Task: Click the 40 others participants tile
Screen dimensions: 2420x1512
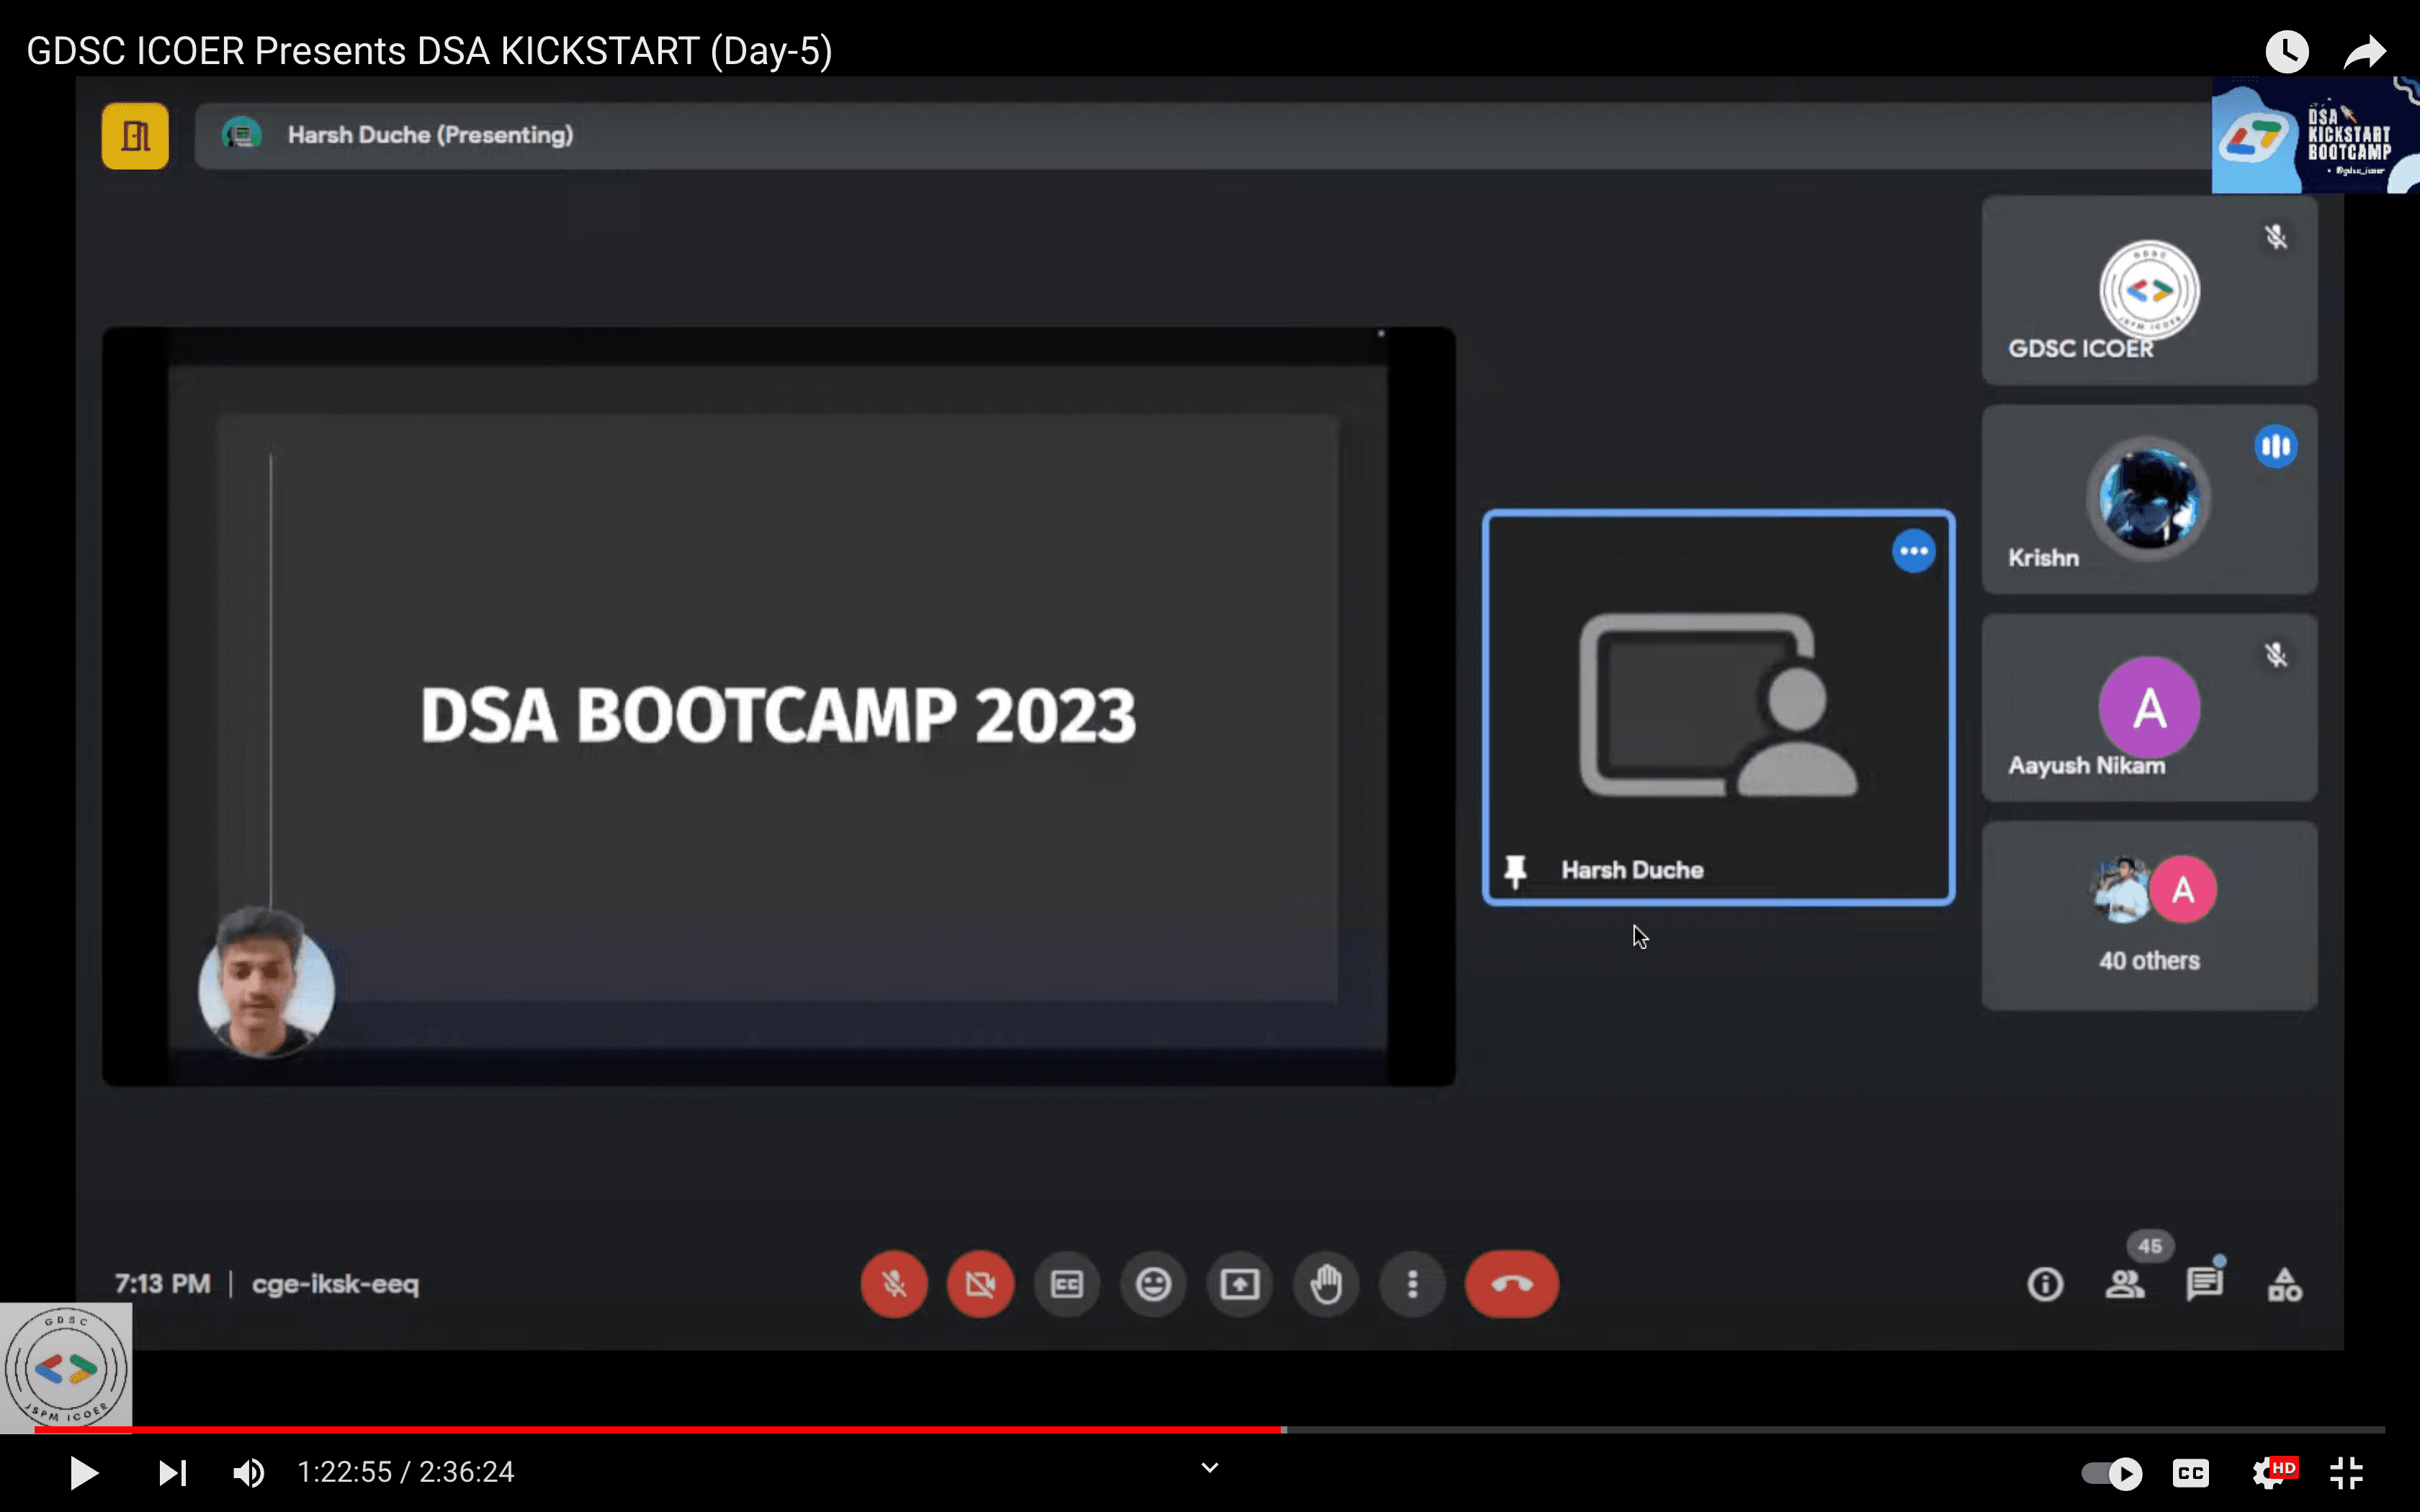Action: 2149,916
